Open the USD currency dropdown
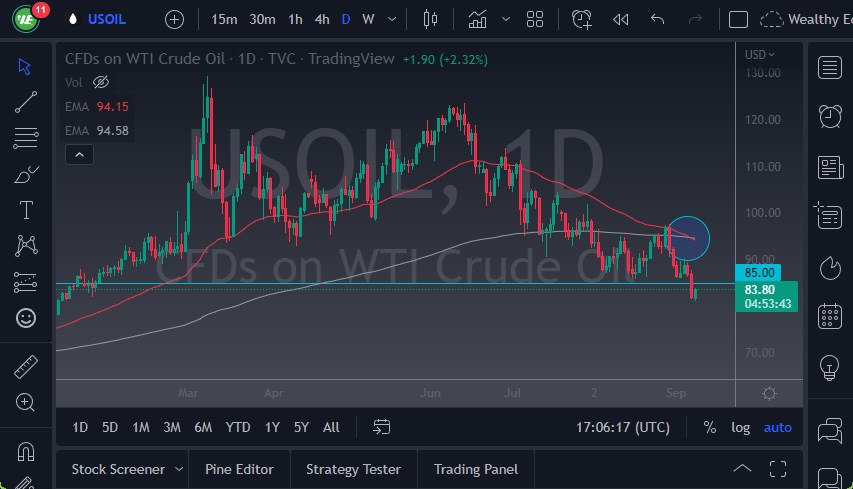853x489 pixels. [x=760, y=54]
